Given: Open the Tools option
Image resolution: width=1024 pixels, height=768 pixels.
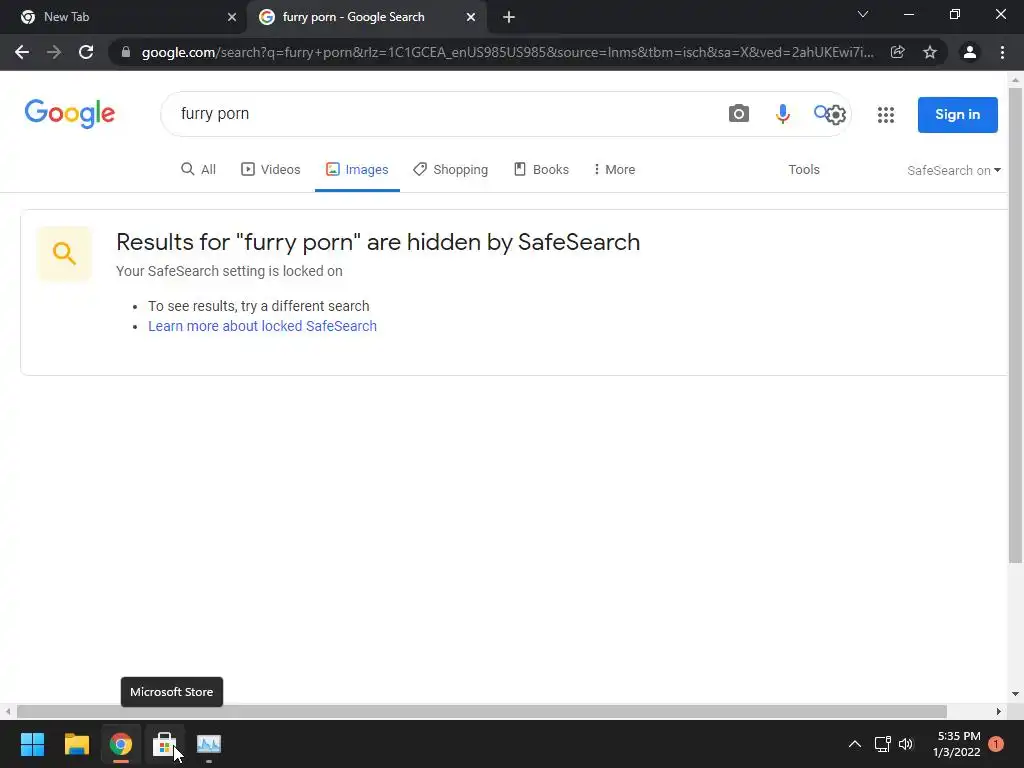Looking at the screenshot, I should [804, 170].
